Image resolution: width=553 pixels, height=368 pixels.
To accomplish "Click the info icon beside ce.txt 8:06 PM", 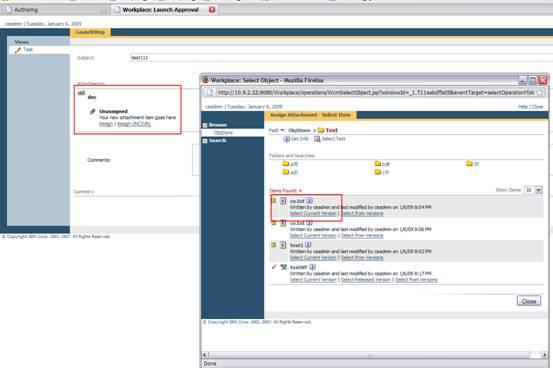I will [x=309, y=223].
